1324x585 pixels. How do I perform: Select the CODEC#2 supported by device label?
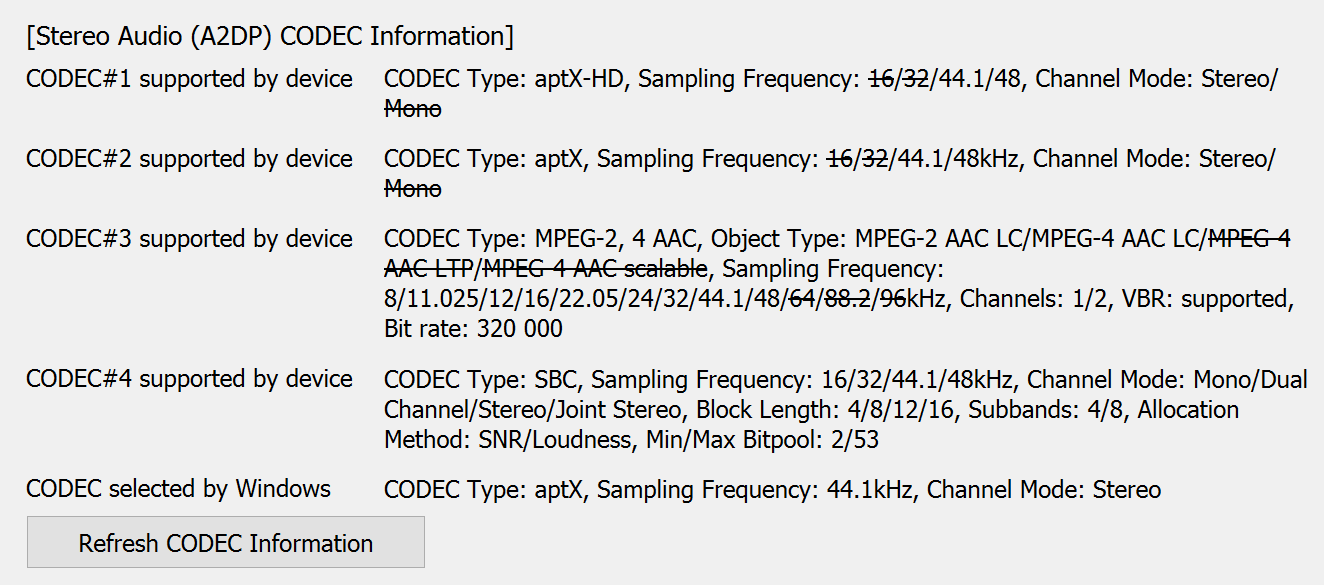point(189,159)
